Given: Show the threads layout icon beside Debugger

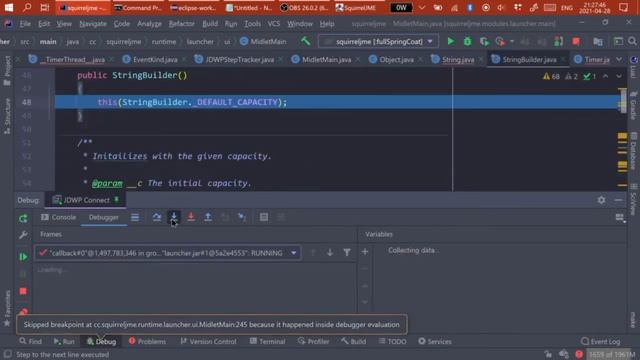Looking at the screenshot, I should pos(135,217).
